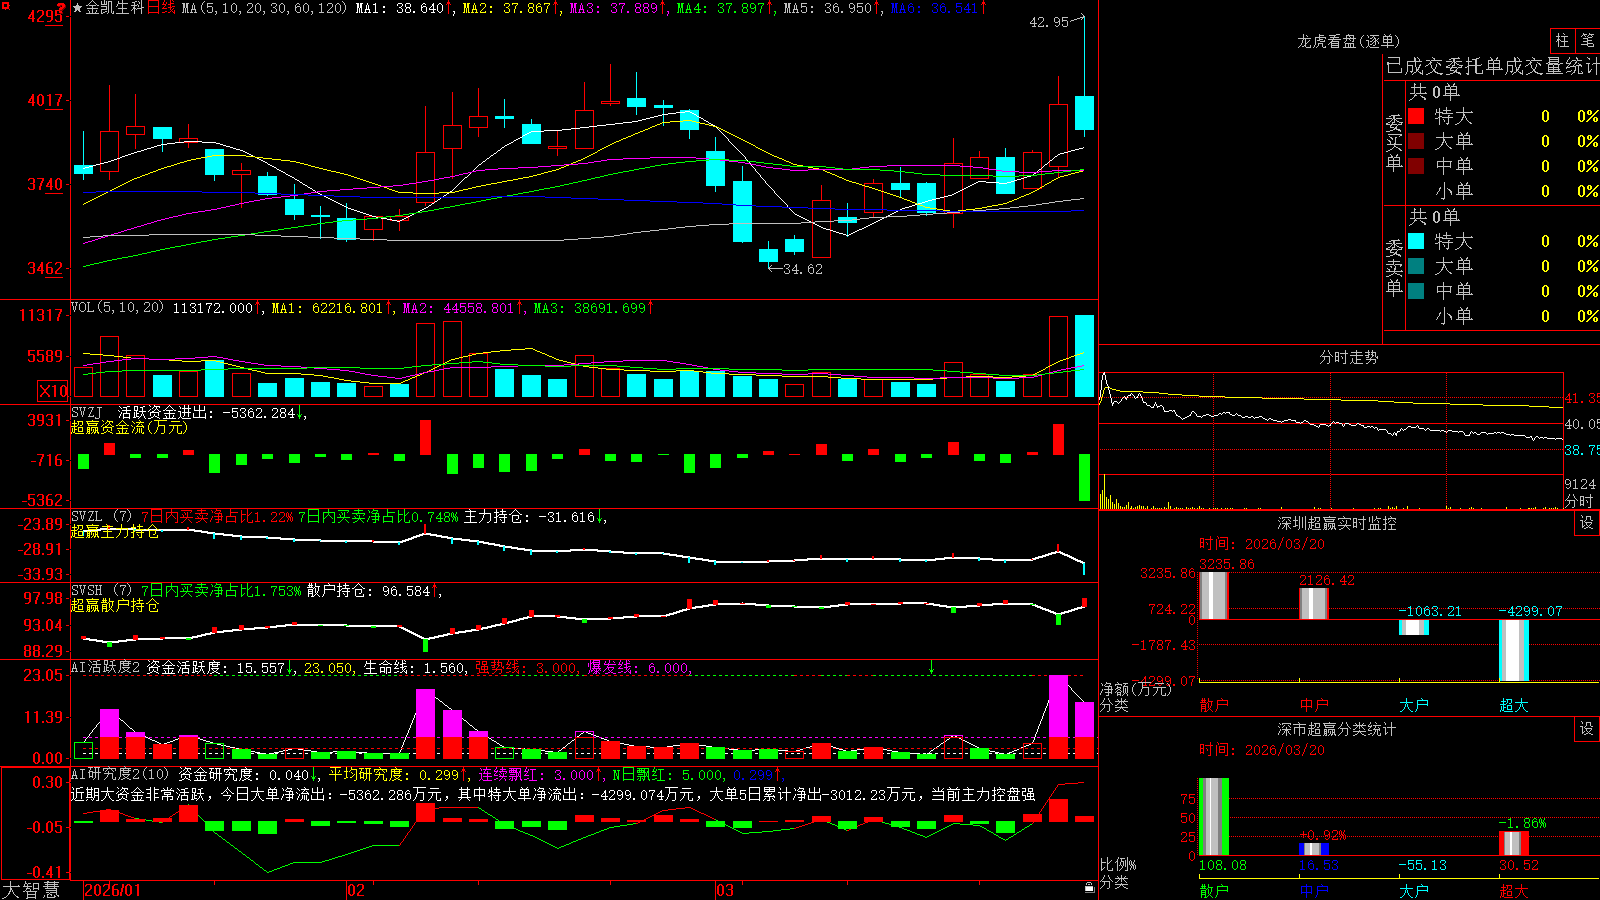Click the 时间: 2026/03/20 label in 实时监控
The height and width of the screenshot is (900, 1600).
tap(1262, 544)
